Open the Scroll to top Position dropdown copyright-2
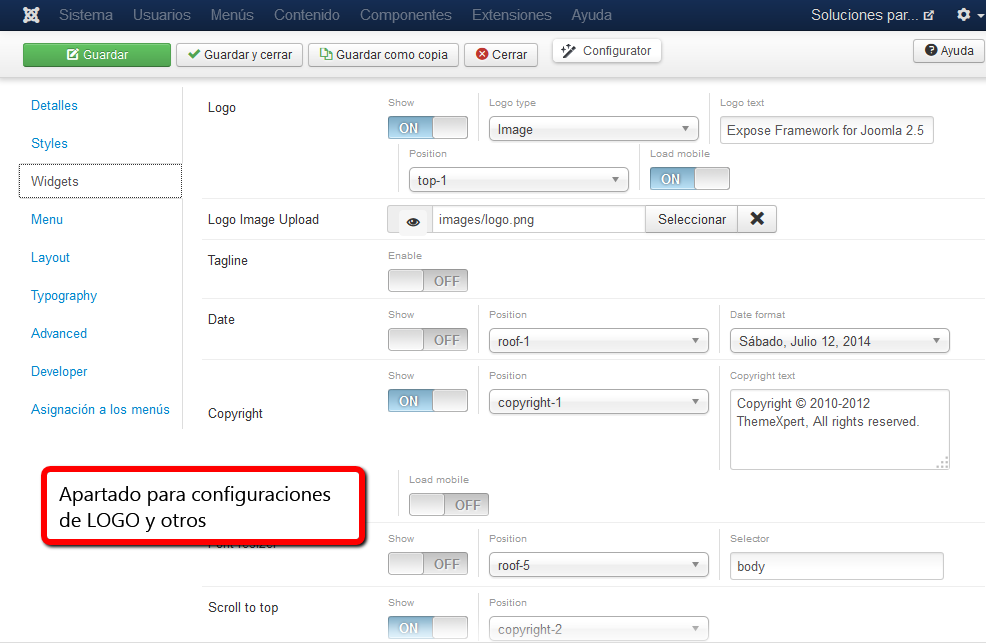The image size is (986, 643). [x=599, y=629]
